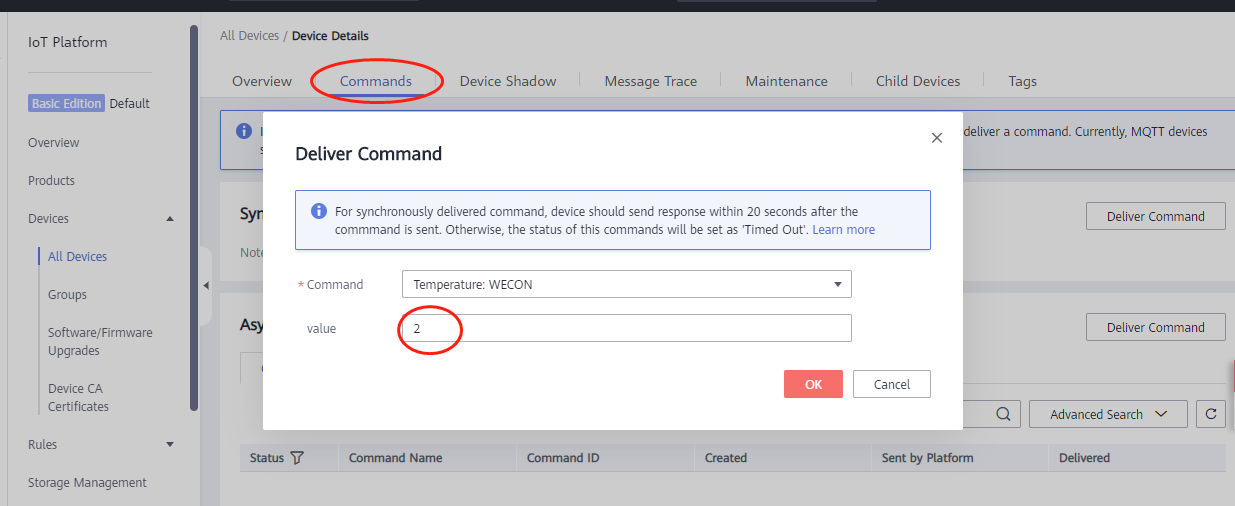1235x506 pixels.
Task: Click the Status column filter icon
Action: (297, 458)
